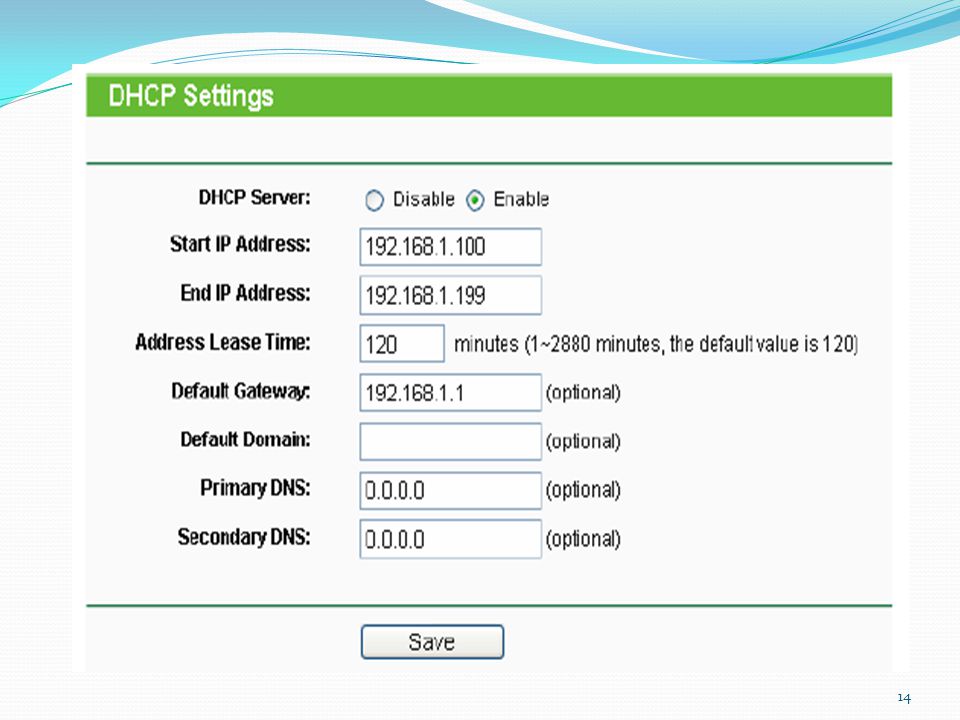
Task: Select the Enable DHCP Server radio button
Action: [x=475, y=200]
